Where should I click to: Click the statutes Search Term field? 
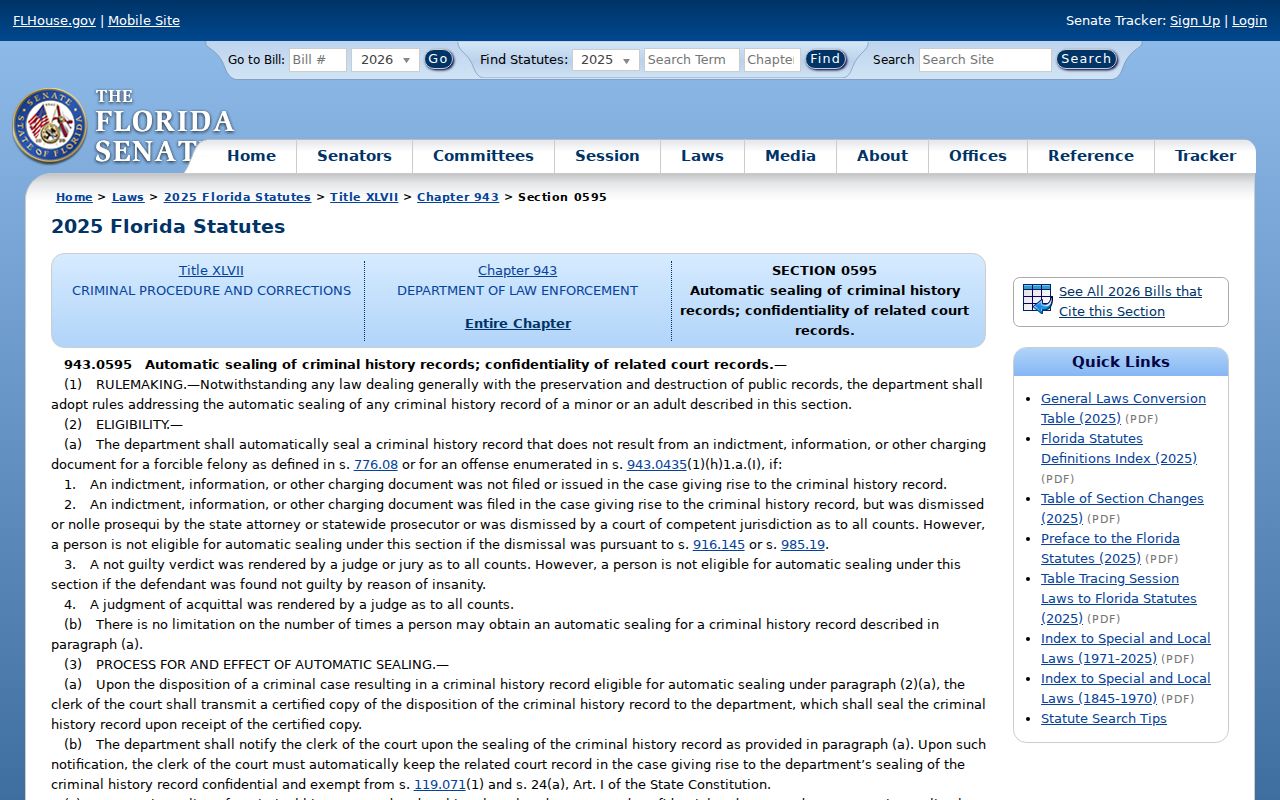click(692, 60)
